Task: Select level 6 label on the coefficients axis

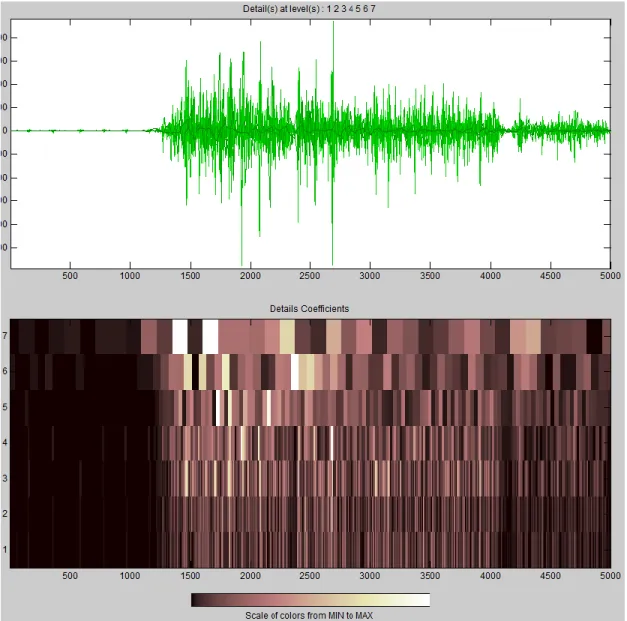Action: [x=5, y=371]
